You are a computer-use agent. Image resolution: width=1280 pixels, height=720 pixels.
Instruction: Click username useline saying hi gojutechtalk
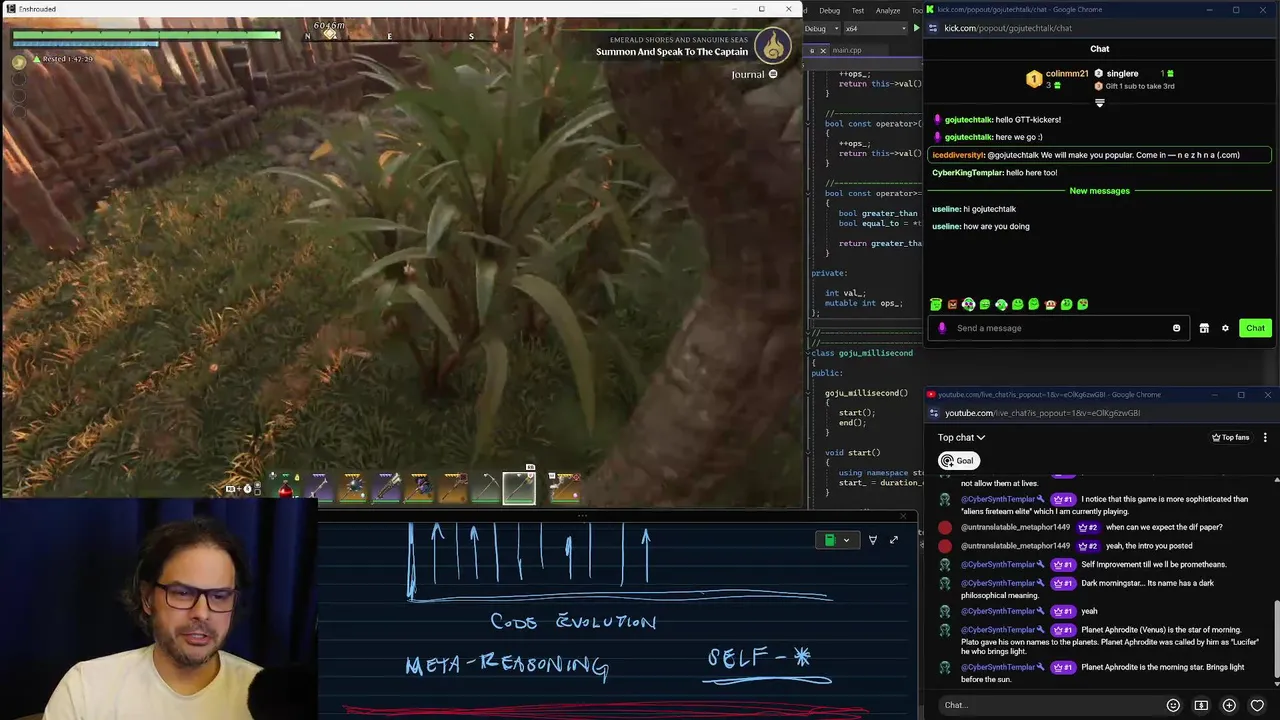945,209
